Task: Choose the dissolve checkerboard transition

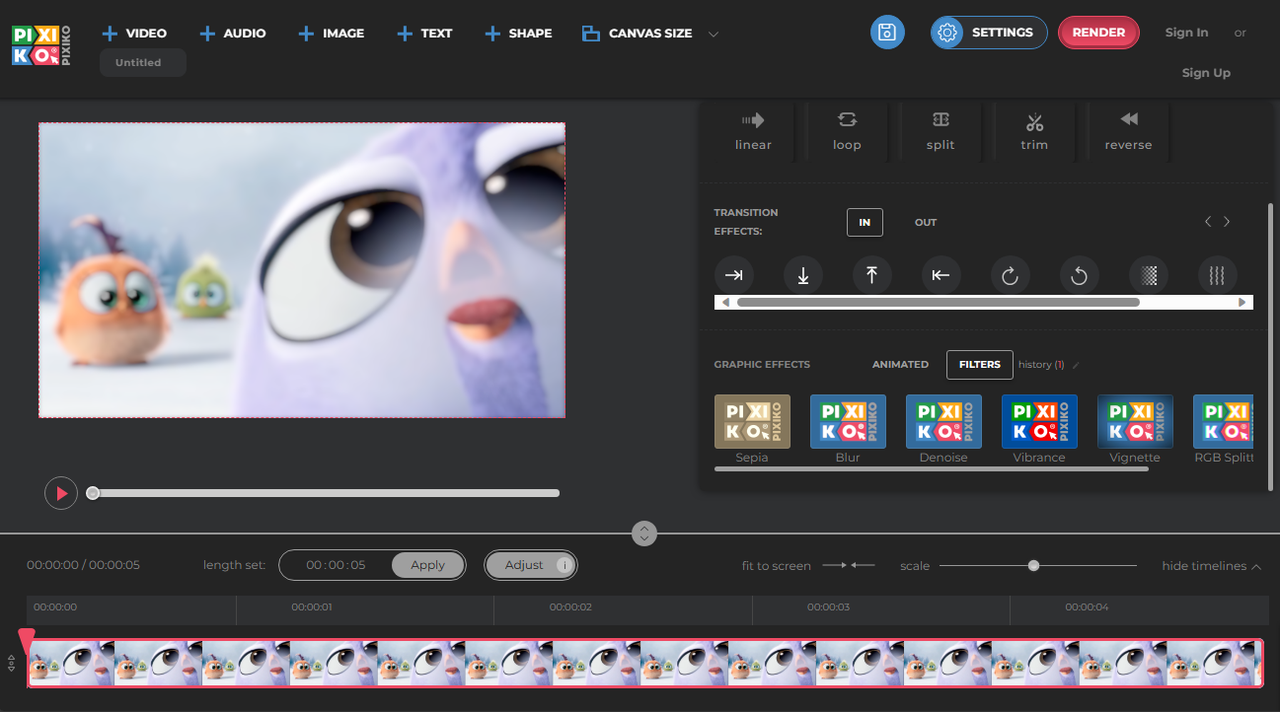Action: (1148, 275)
